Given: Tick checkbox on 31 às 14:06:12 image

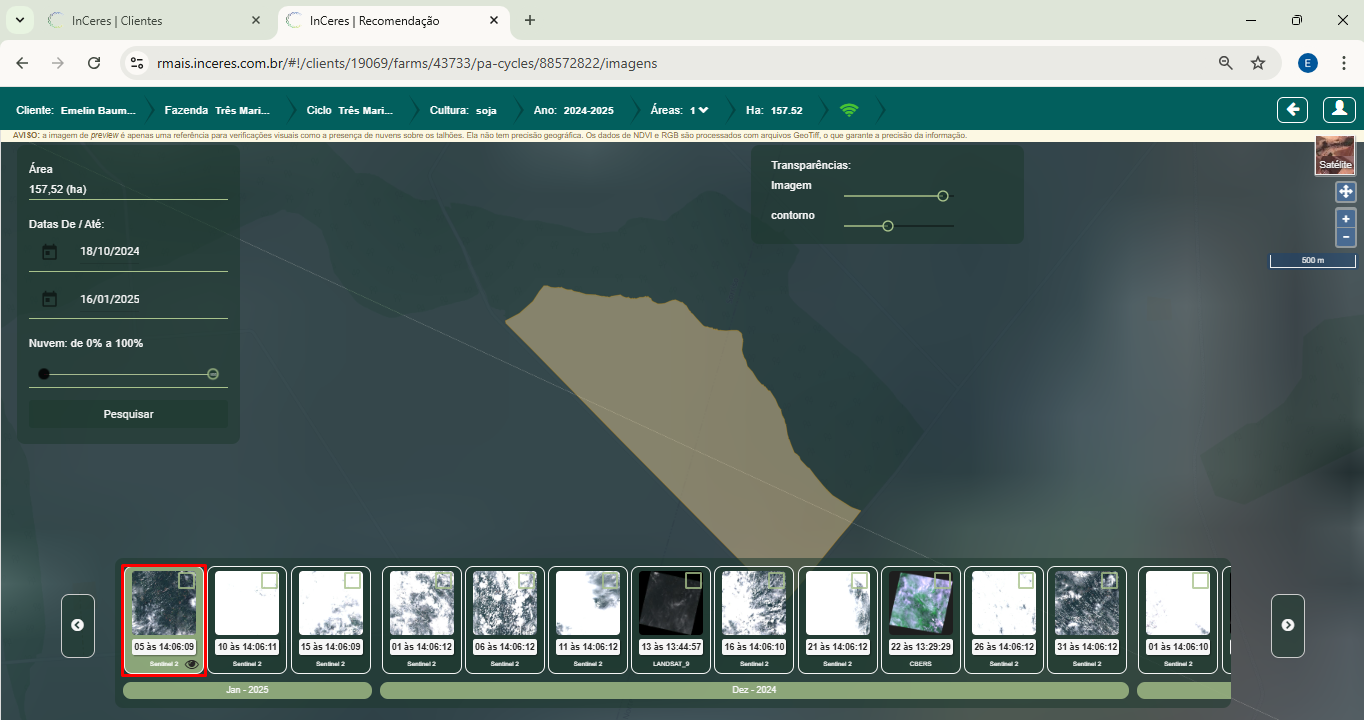Looking at the screenshot, I should click(x=1108, y=580).
